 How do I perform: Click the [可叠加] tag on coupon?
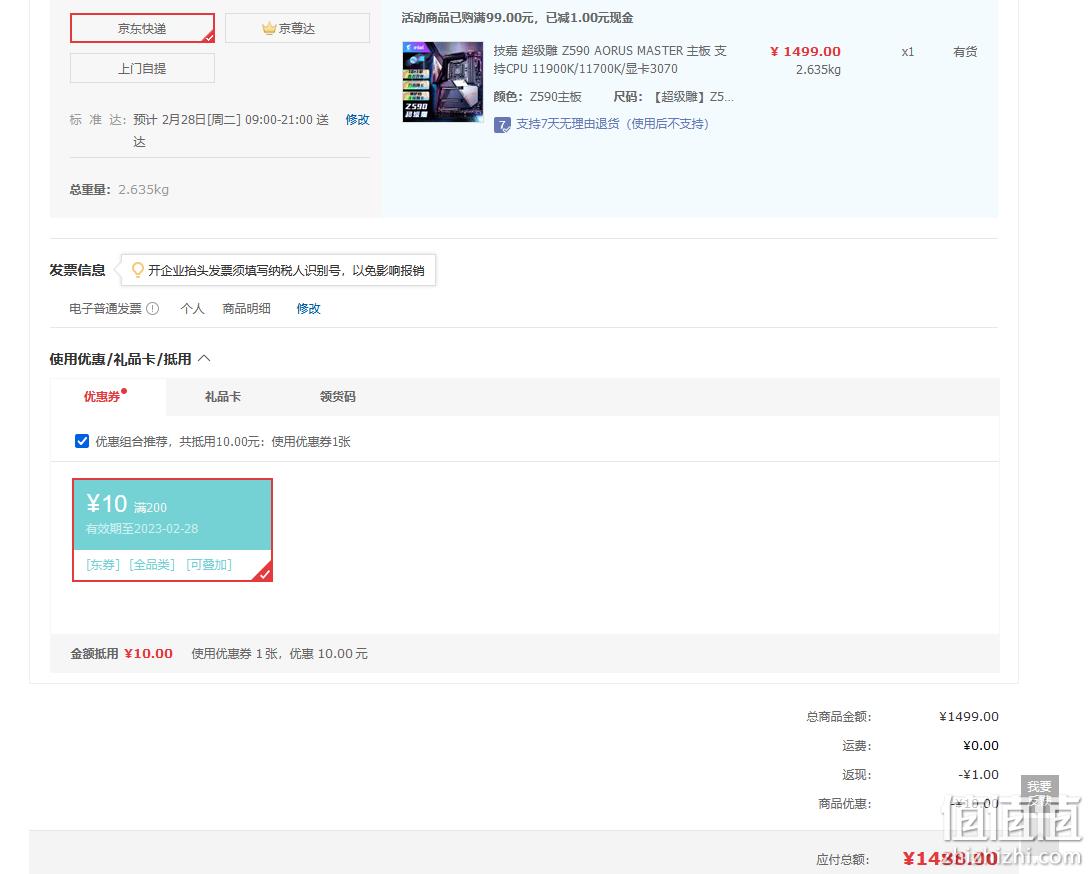209,564
